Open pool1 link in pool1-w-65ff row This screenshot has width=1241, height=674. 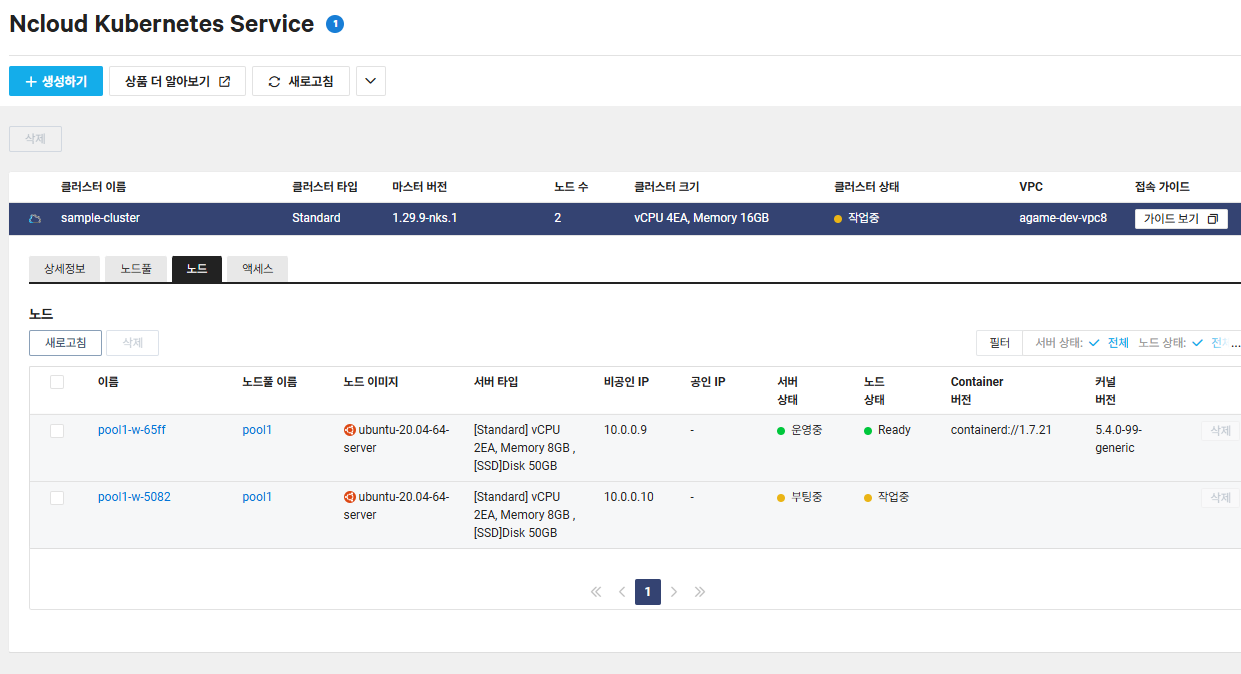click(257, 430)
